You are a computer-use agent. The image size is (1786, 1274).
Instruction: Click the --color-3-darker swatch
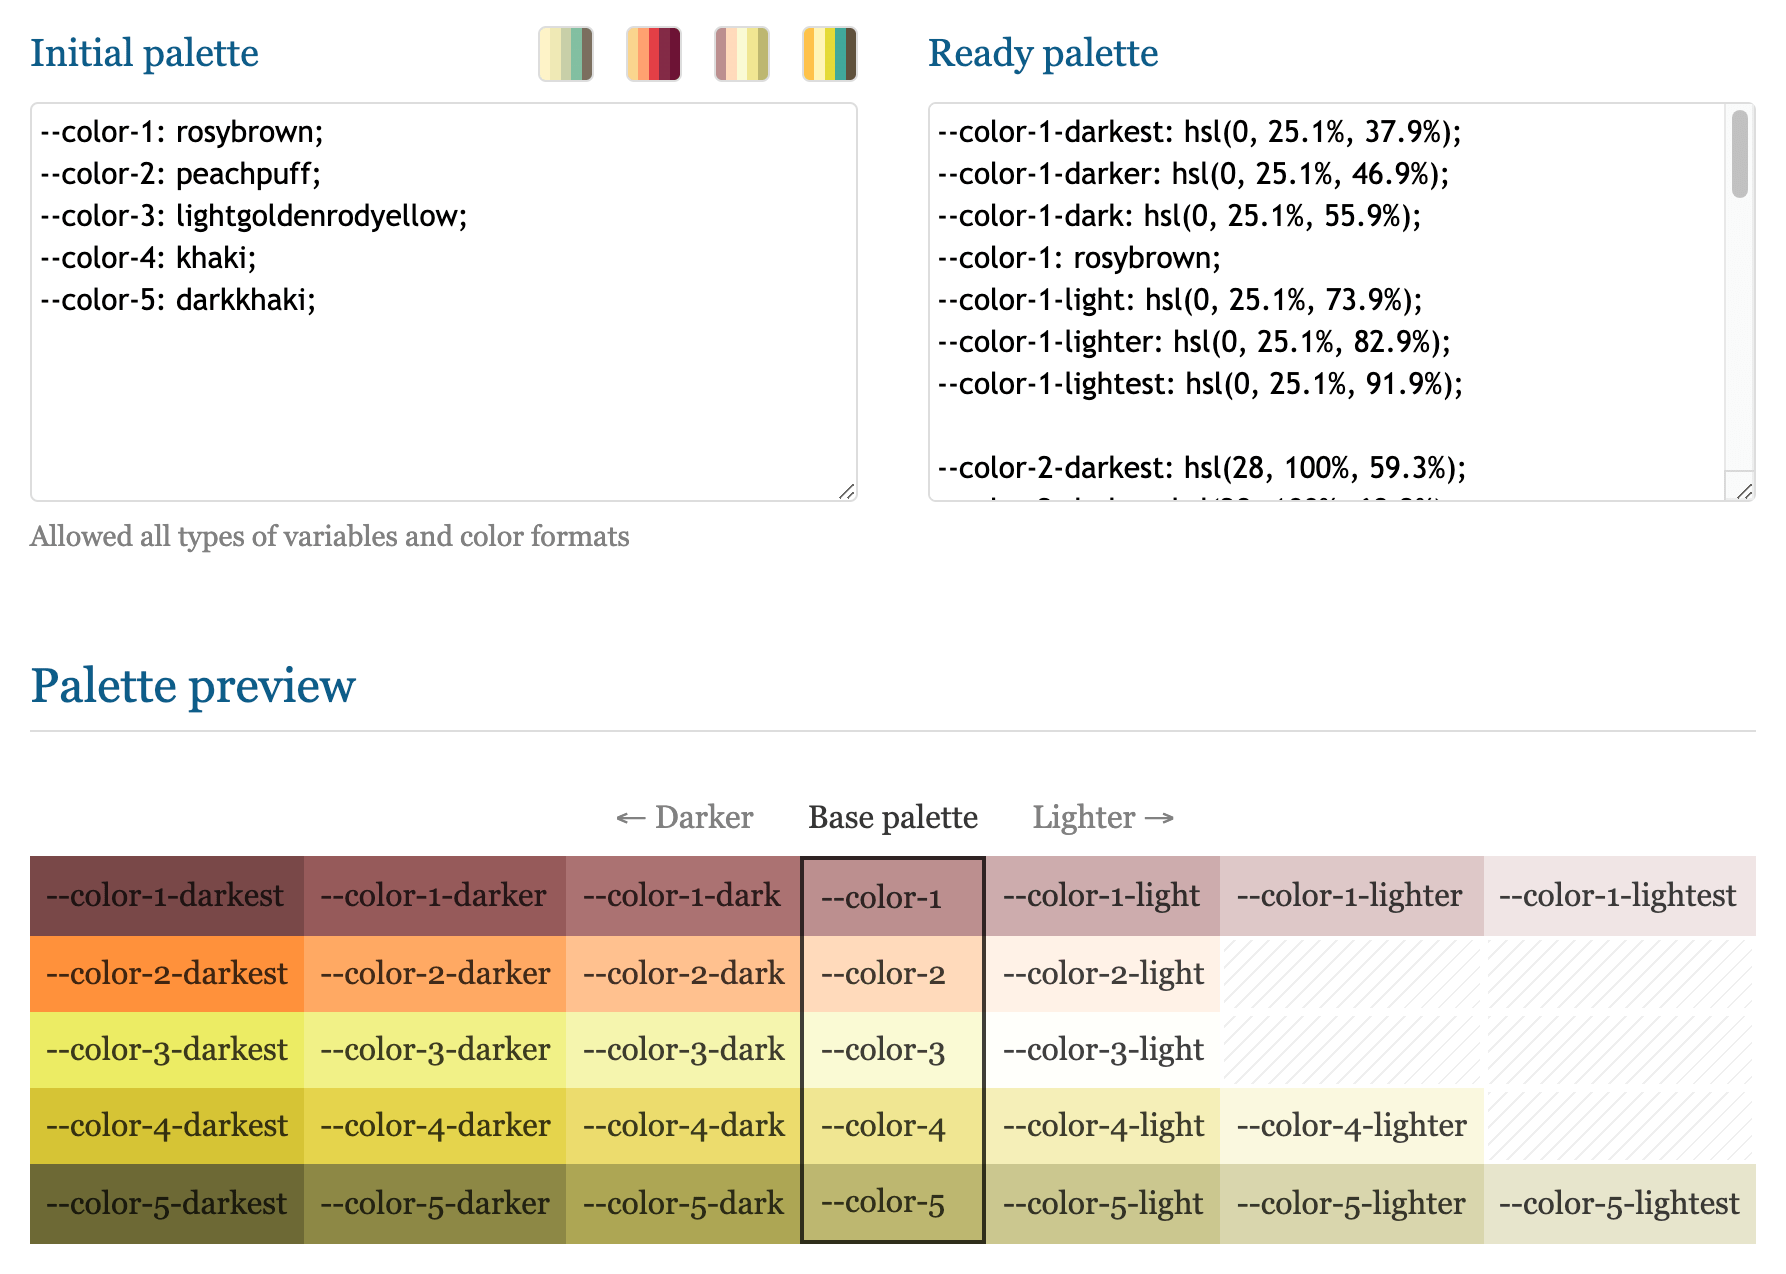[x=435, y=1050]
